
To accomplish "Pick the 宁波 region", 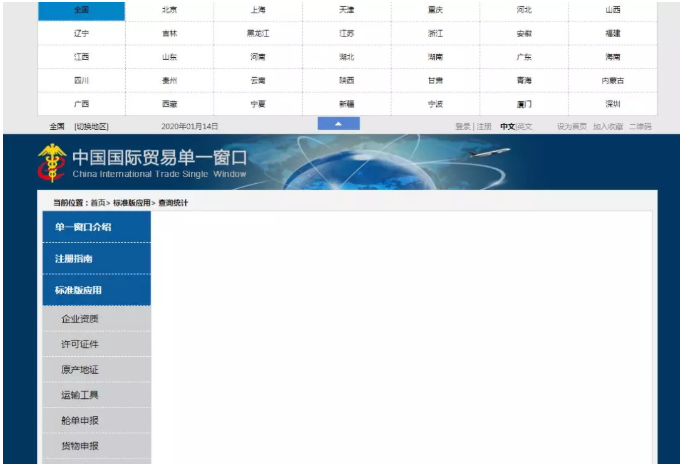I will [436, 104].
